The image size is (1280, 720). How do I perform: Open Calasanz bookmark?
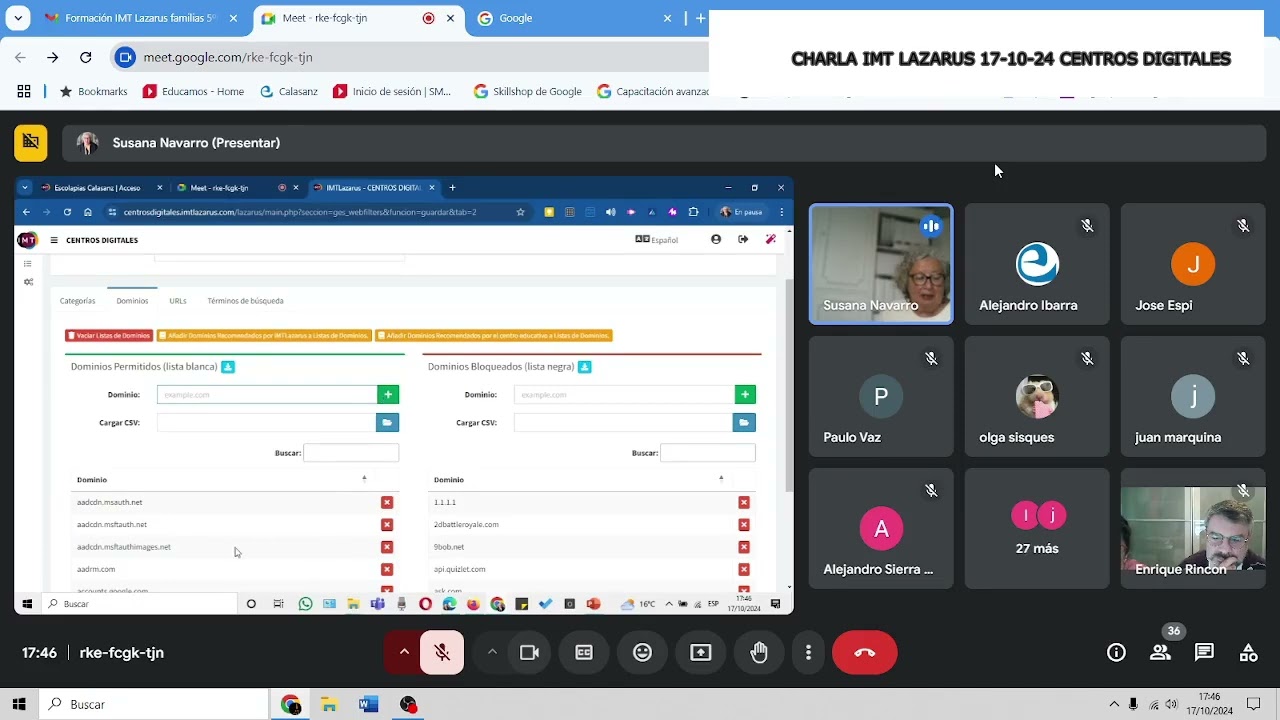click(288, 91)
